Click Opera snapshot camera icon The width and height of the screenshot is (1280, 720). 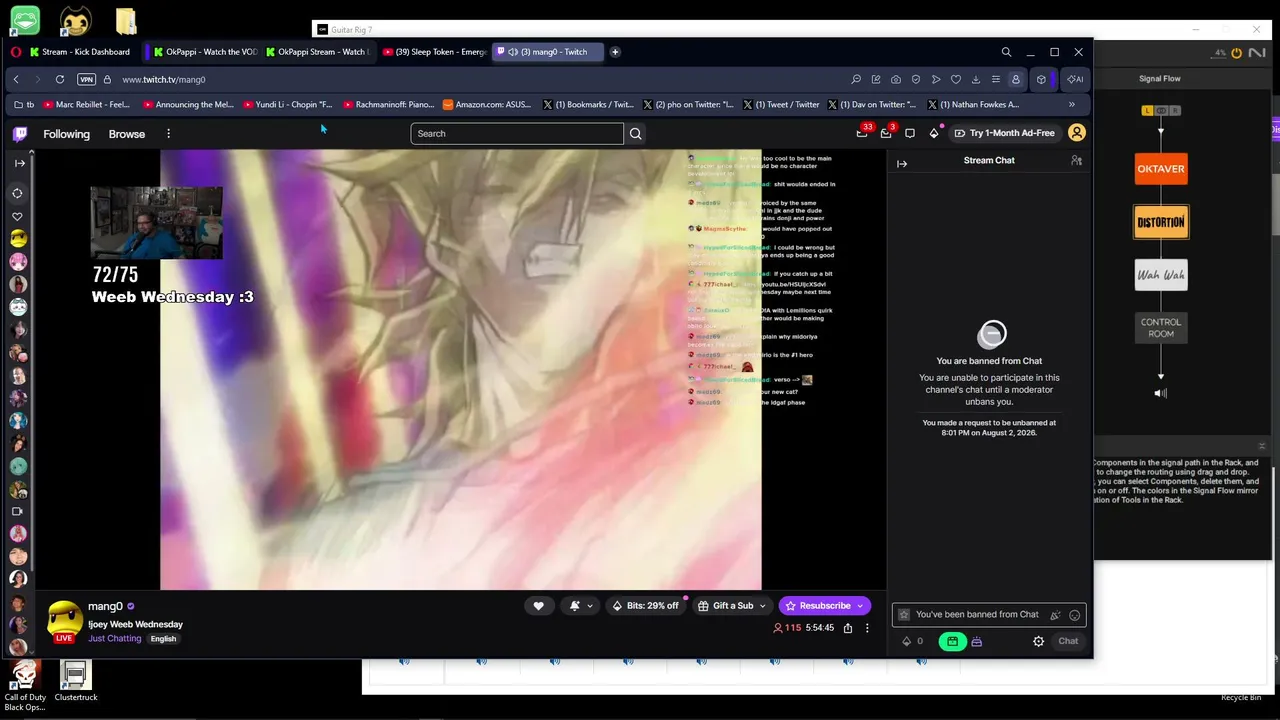tap(896, 79)
